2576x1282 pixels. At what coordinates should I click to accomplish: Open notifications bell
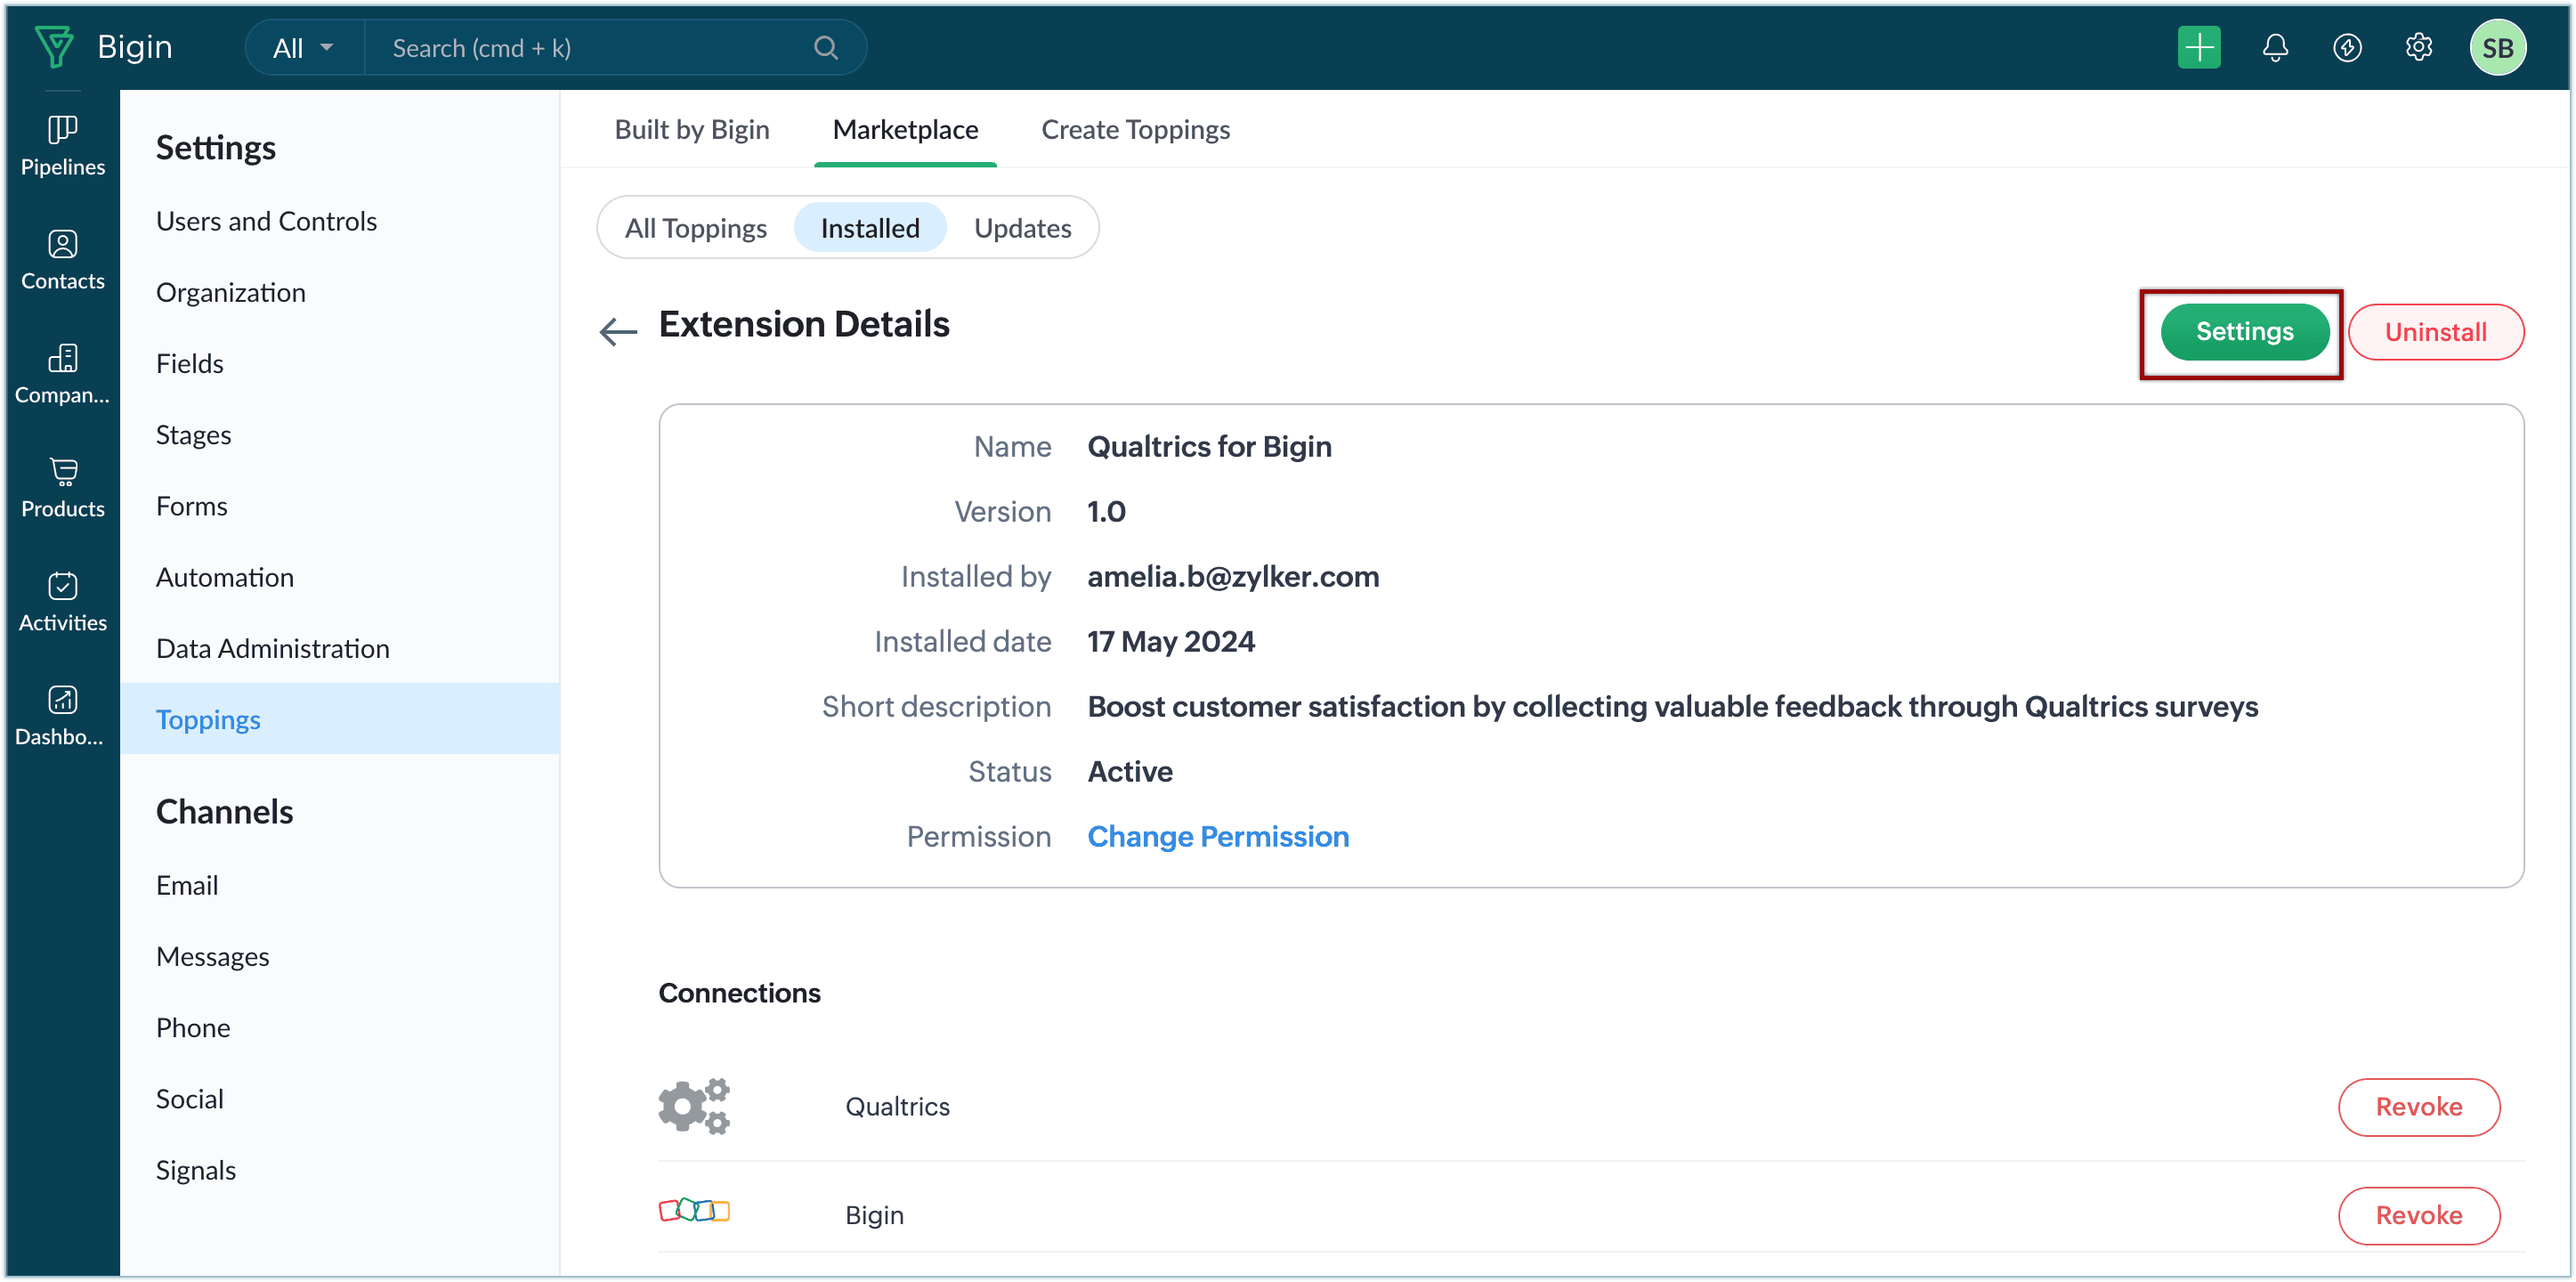[2274, 47]
